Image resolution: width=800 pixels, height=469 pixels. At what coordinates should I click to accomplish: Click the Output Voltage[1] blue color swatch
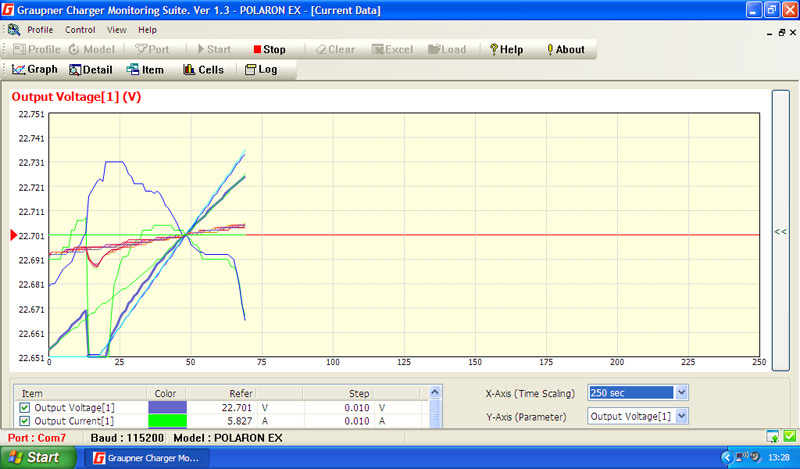[x=167, y=407]
